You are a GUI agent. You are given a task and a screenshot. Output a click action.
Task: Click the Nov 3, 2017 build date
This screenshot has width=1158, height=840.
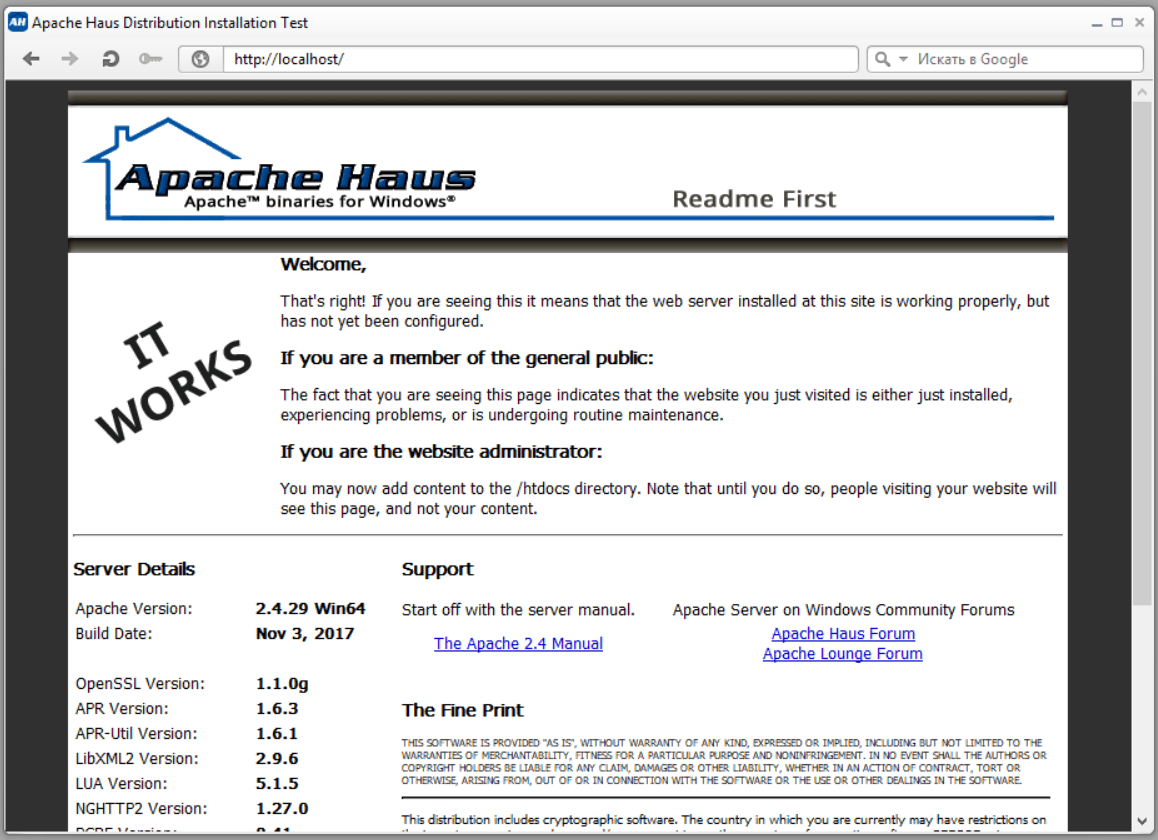point(304,634)
